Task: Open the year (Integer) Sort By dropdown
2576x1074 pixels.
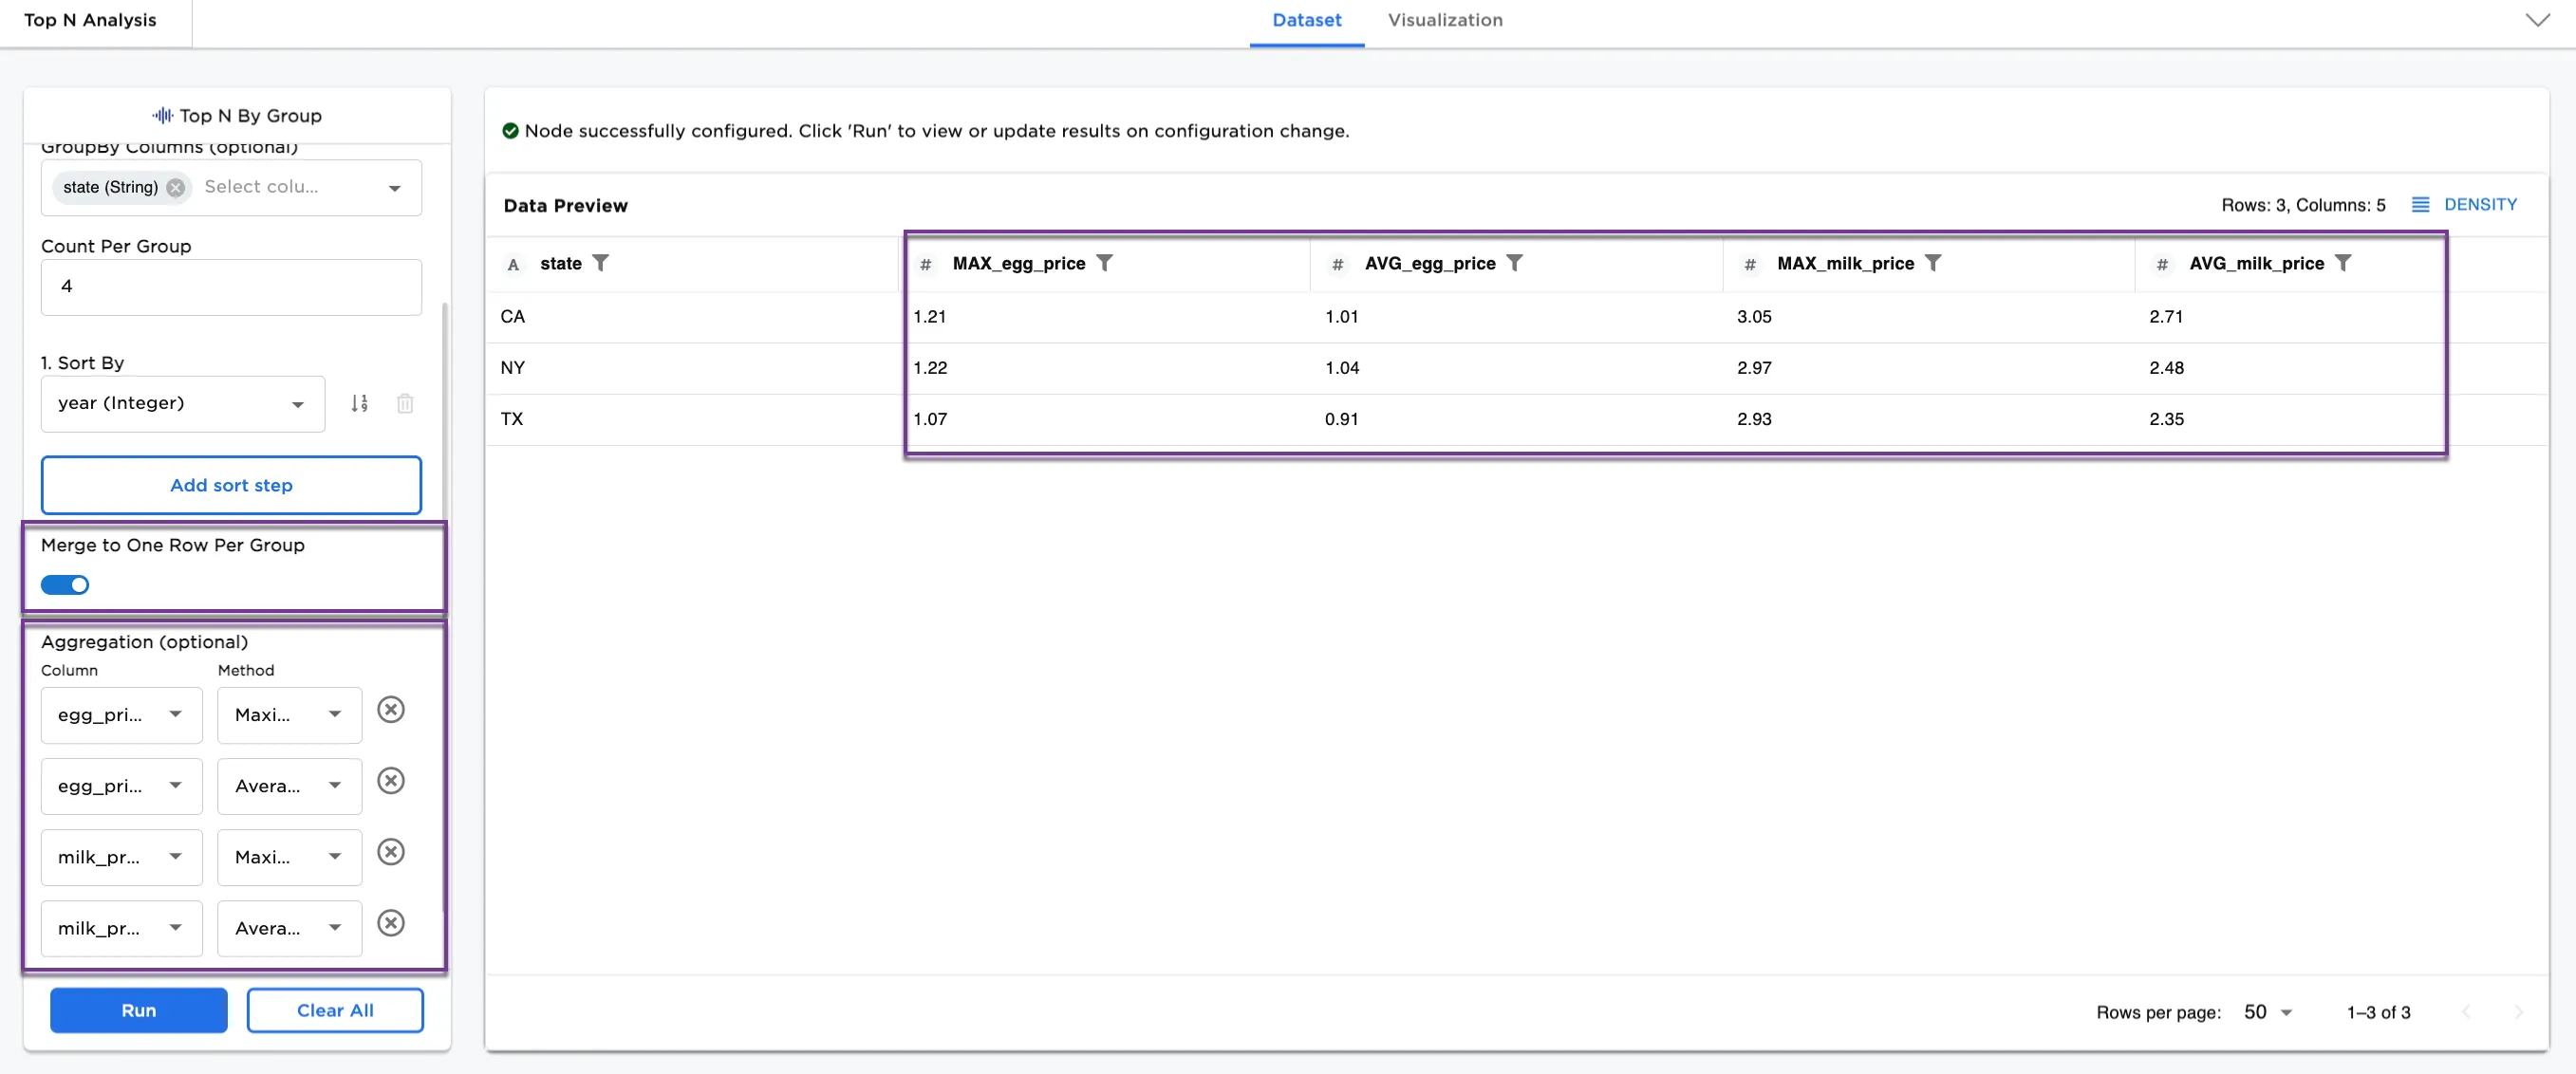Action: [182, 403]
